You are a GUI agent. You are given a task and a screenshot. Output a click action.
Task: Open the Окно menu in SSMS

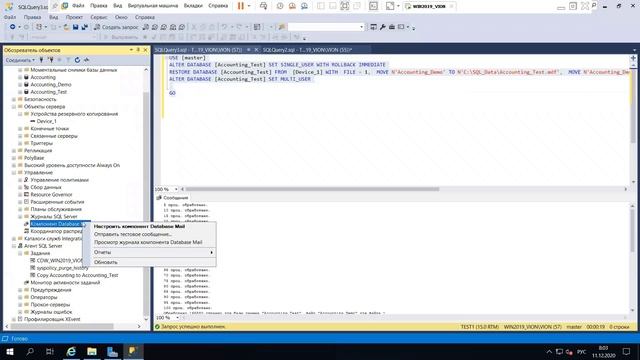(121, 17)
